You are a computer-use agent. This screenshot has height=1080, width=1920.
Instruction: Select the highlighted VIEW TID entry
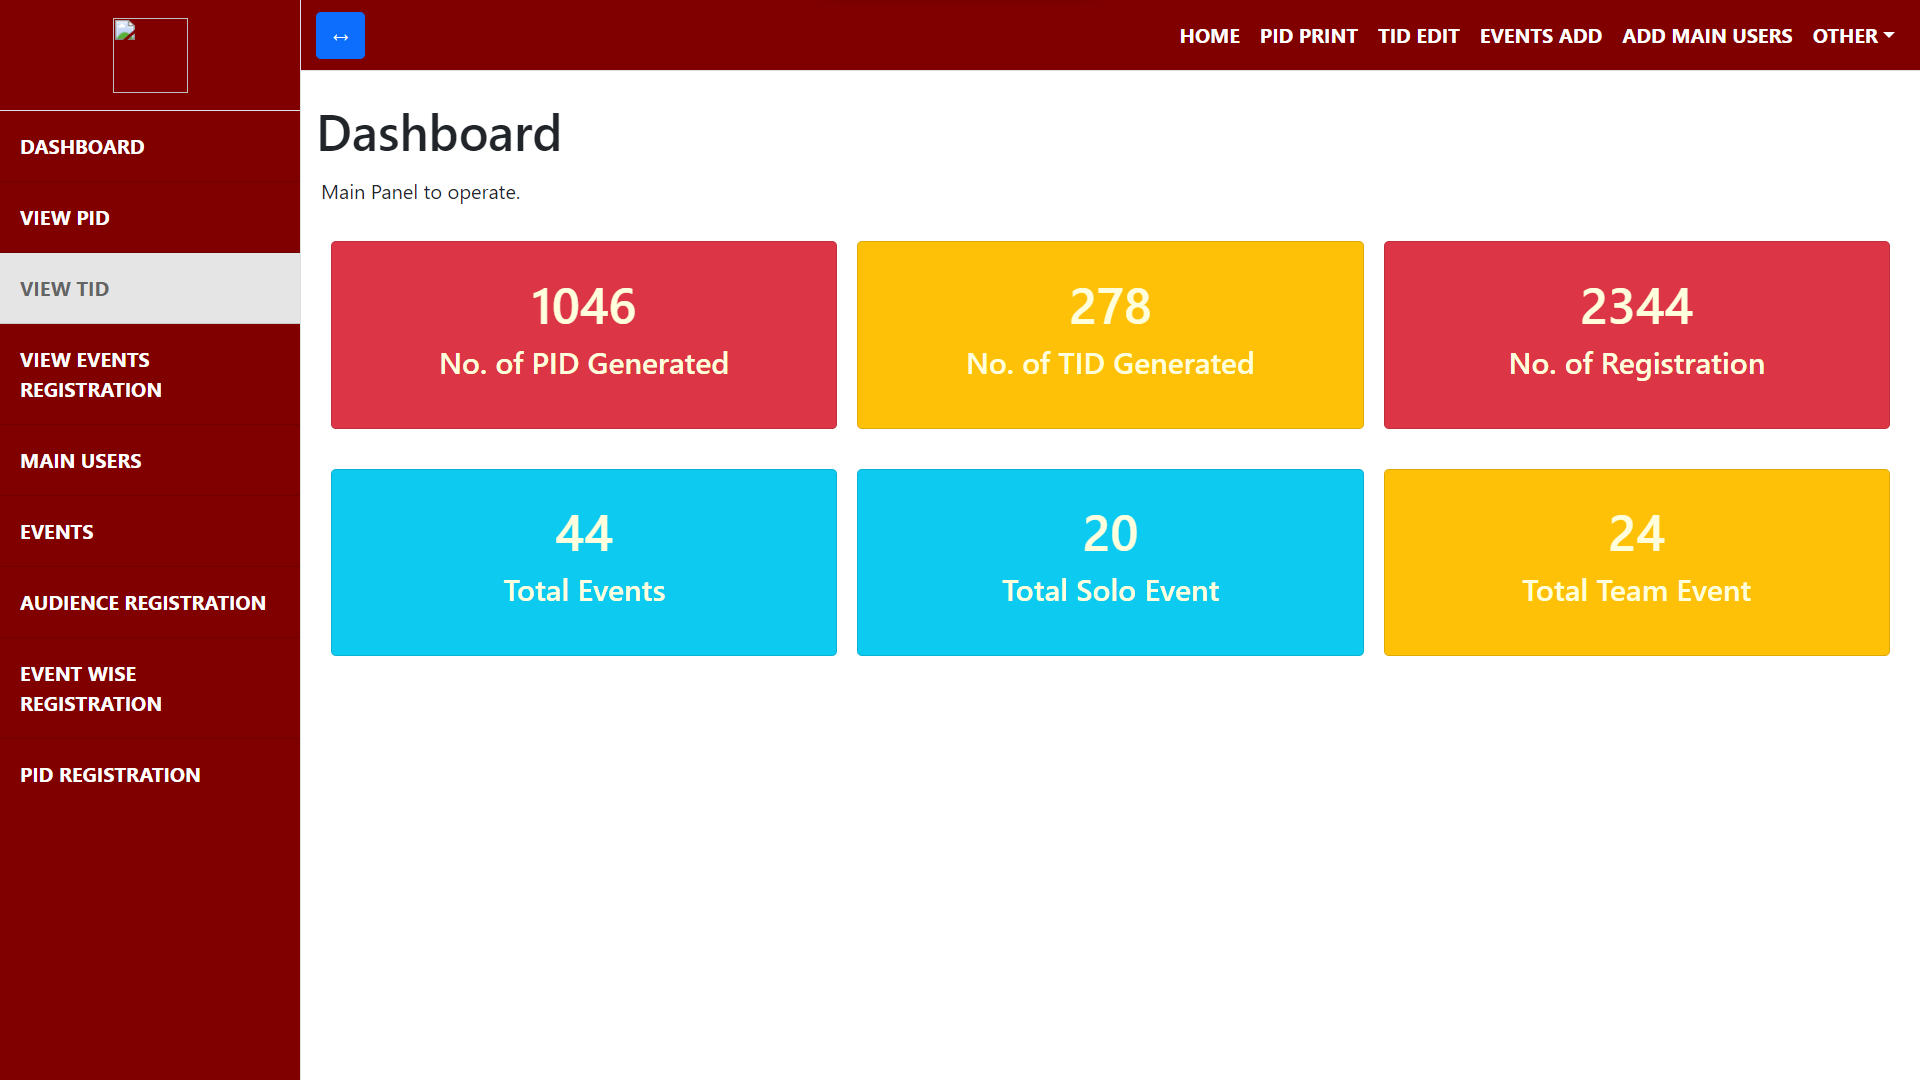coord(64,289)
